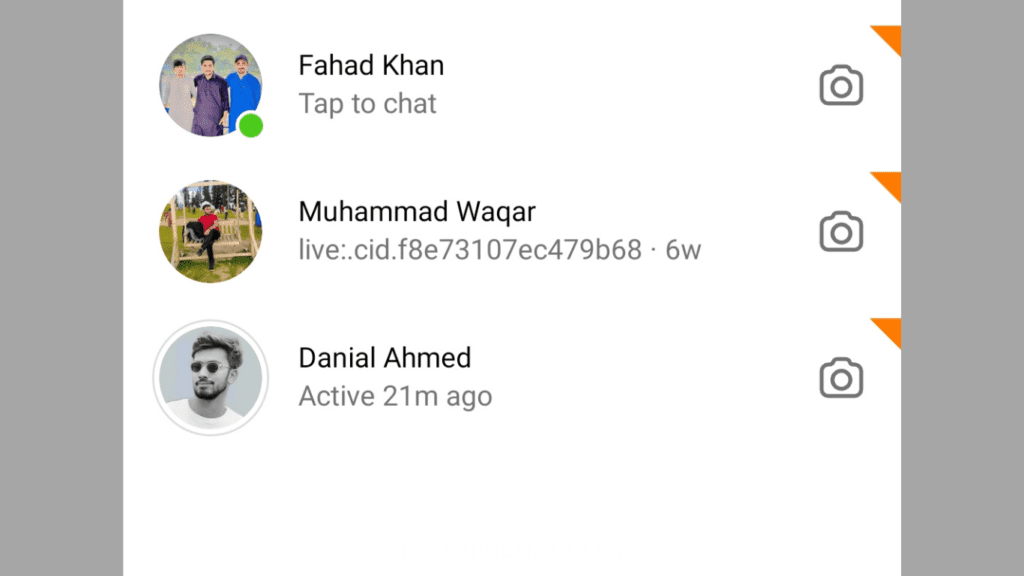1024x576 pixels.
Task: Click the 6w timestamp in Waqar's row
Action: (683, 250)
